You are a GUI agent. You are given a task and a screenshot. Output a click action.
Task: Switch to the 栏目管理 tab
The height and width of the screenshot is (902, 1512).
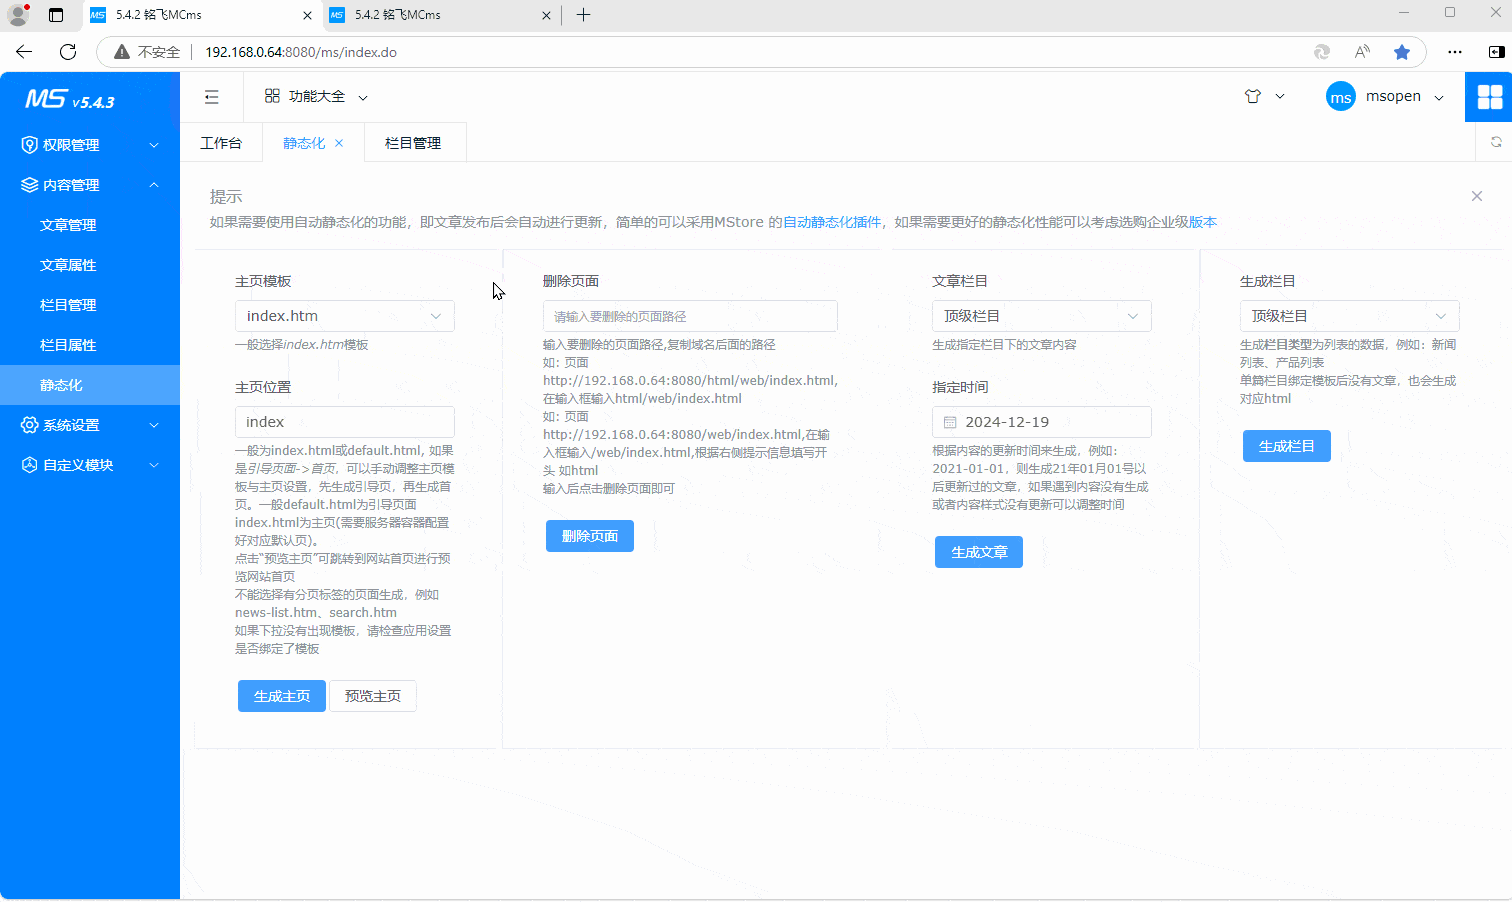(413, 143)
